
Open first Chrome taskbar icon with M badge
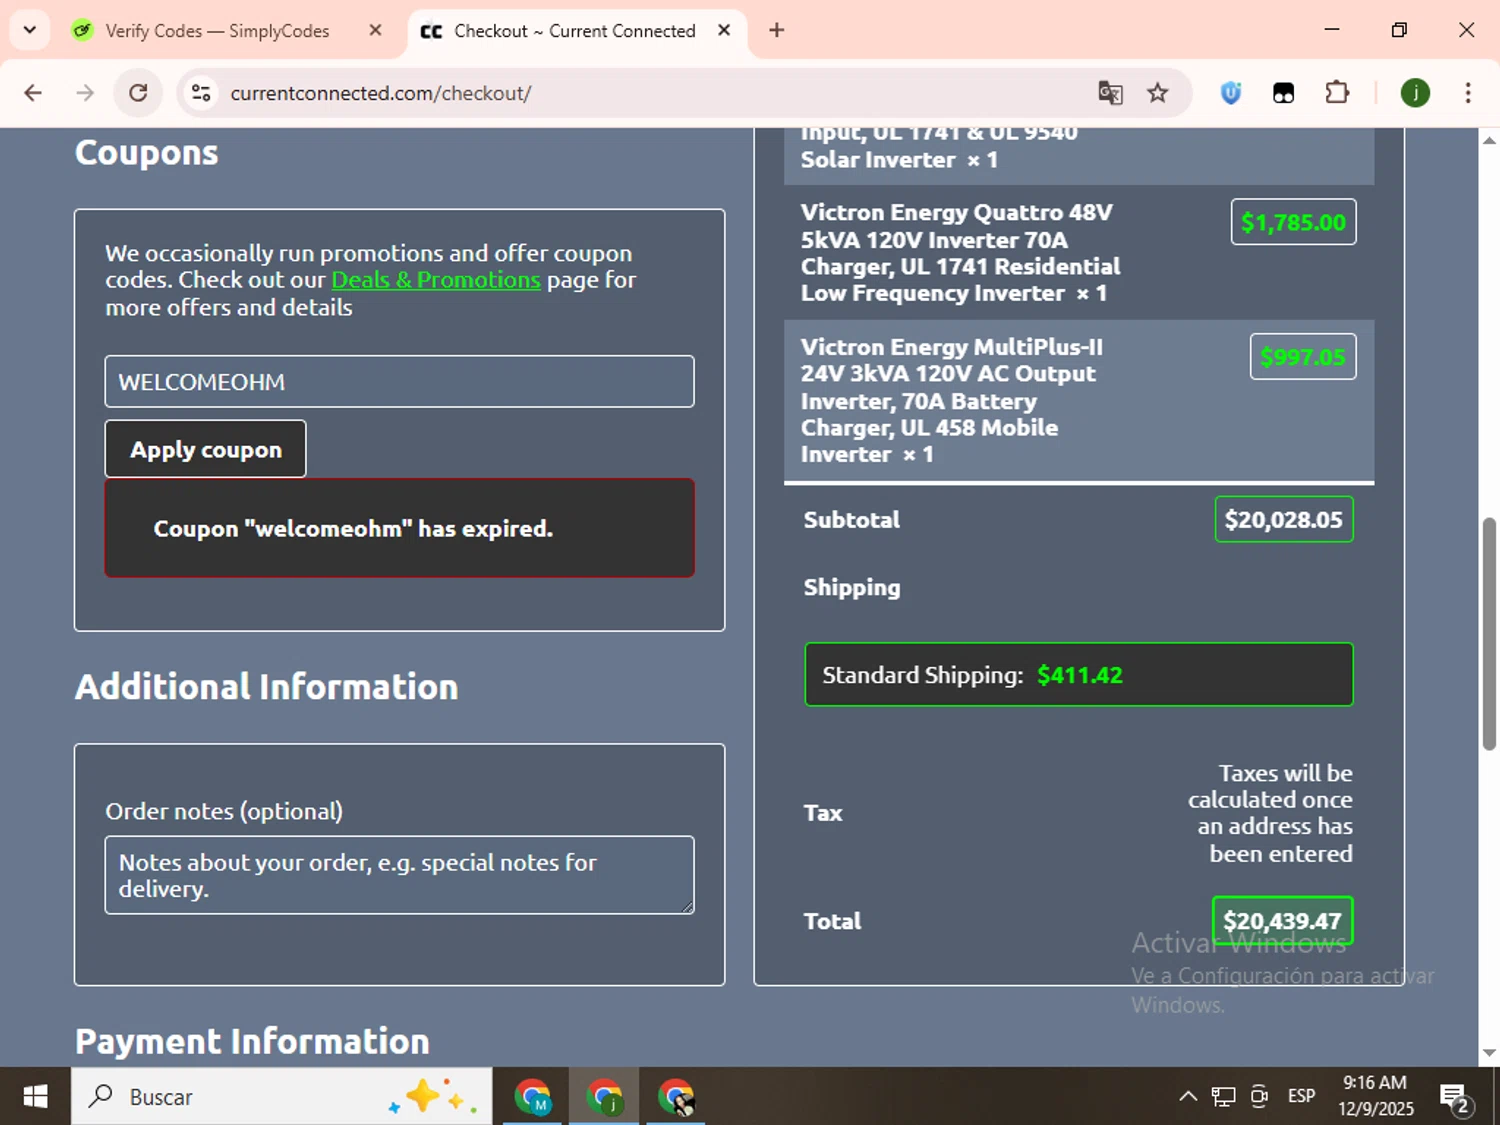pyautogui.click(x=533, y=1097)
